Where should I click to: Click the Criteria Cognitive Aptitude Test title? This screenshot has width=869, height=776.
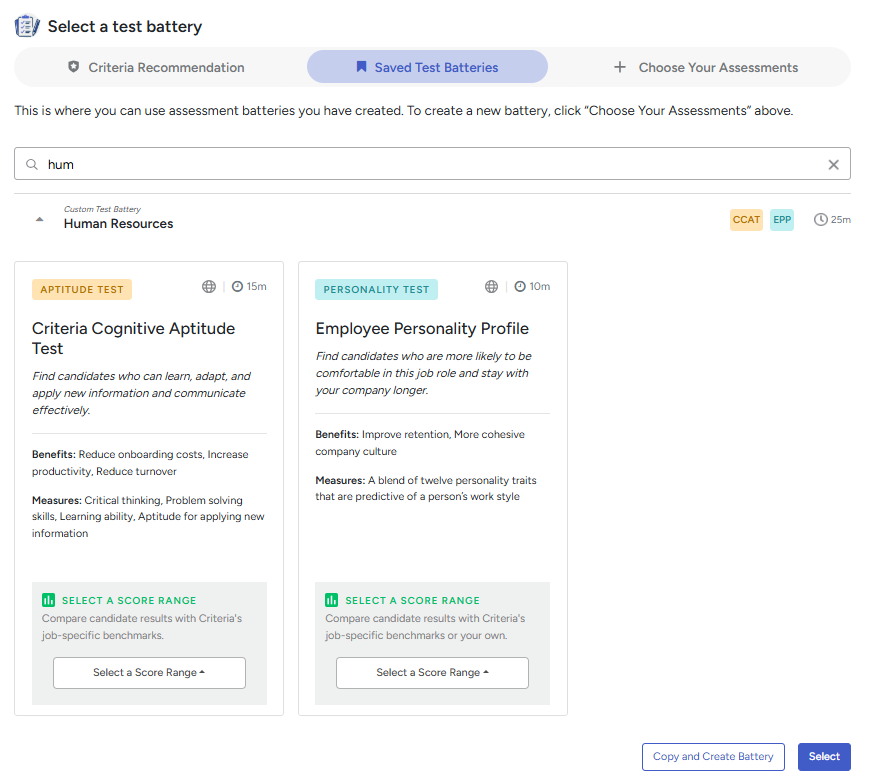point(134,338)
